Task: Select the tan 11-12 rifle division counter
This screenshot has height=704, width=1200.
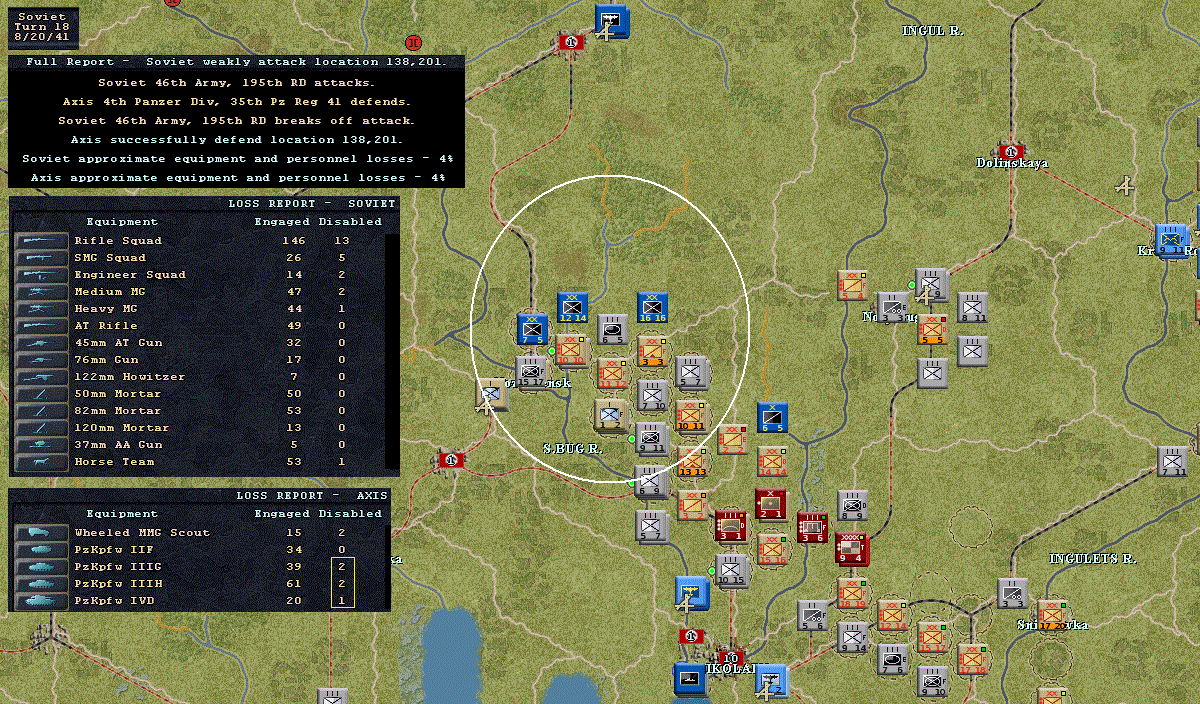Action: (612, 372)
